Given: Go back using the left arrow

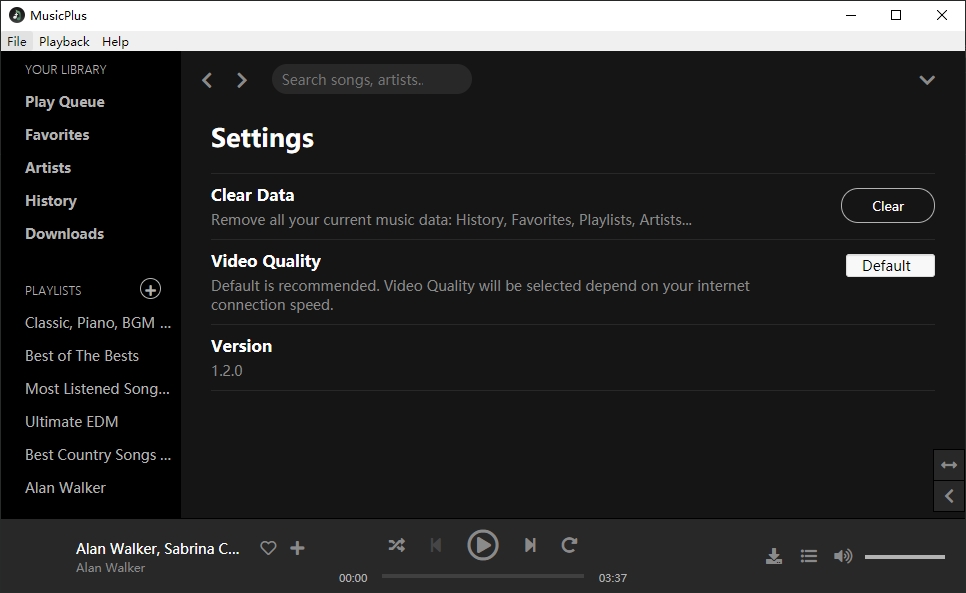Looking at the screenshot, I should pos(207,80).
